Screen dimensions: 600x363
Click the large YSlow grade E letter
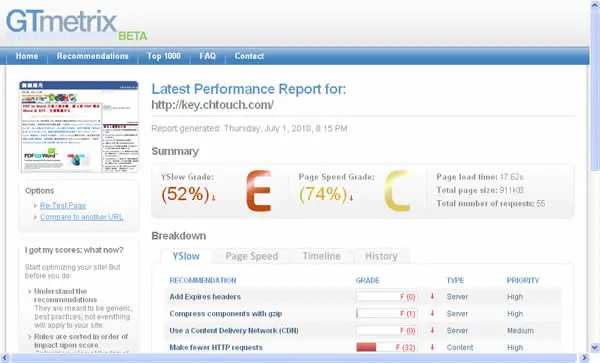point(259,191)
